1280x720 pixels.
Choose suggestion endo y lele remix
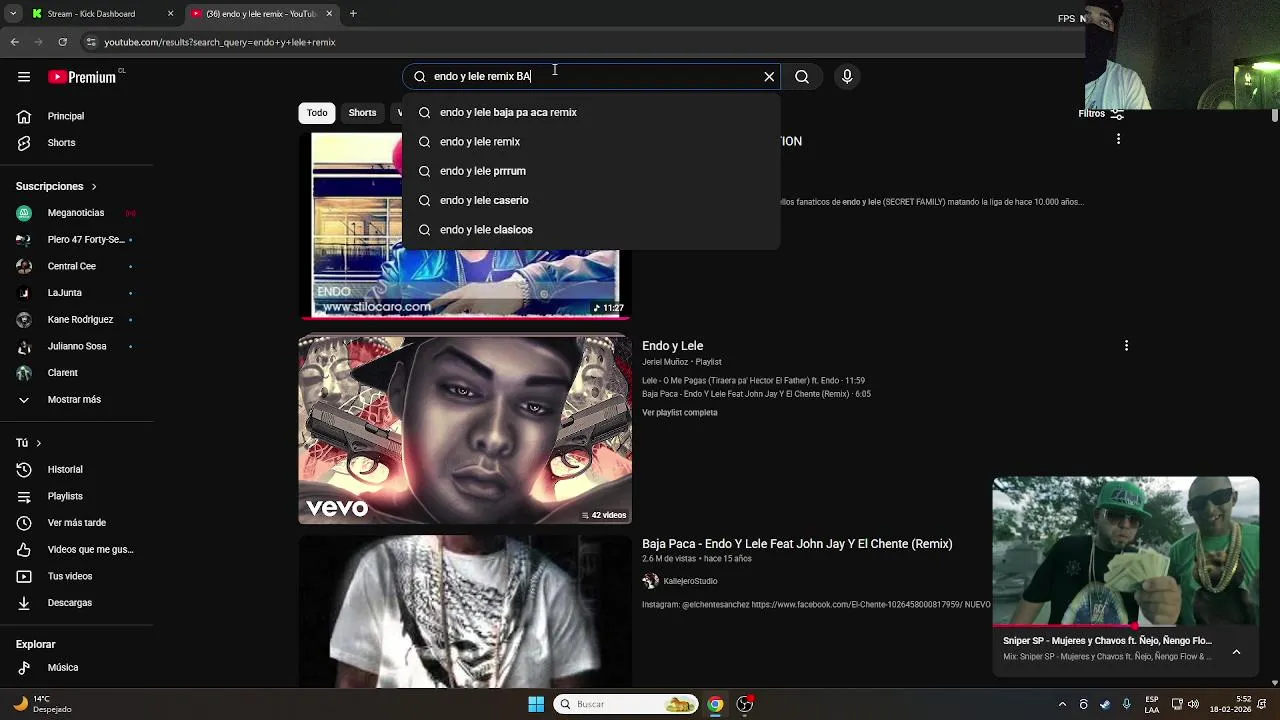point(591,141)
